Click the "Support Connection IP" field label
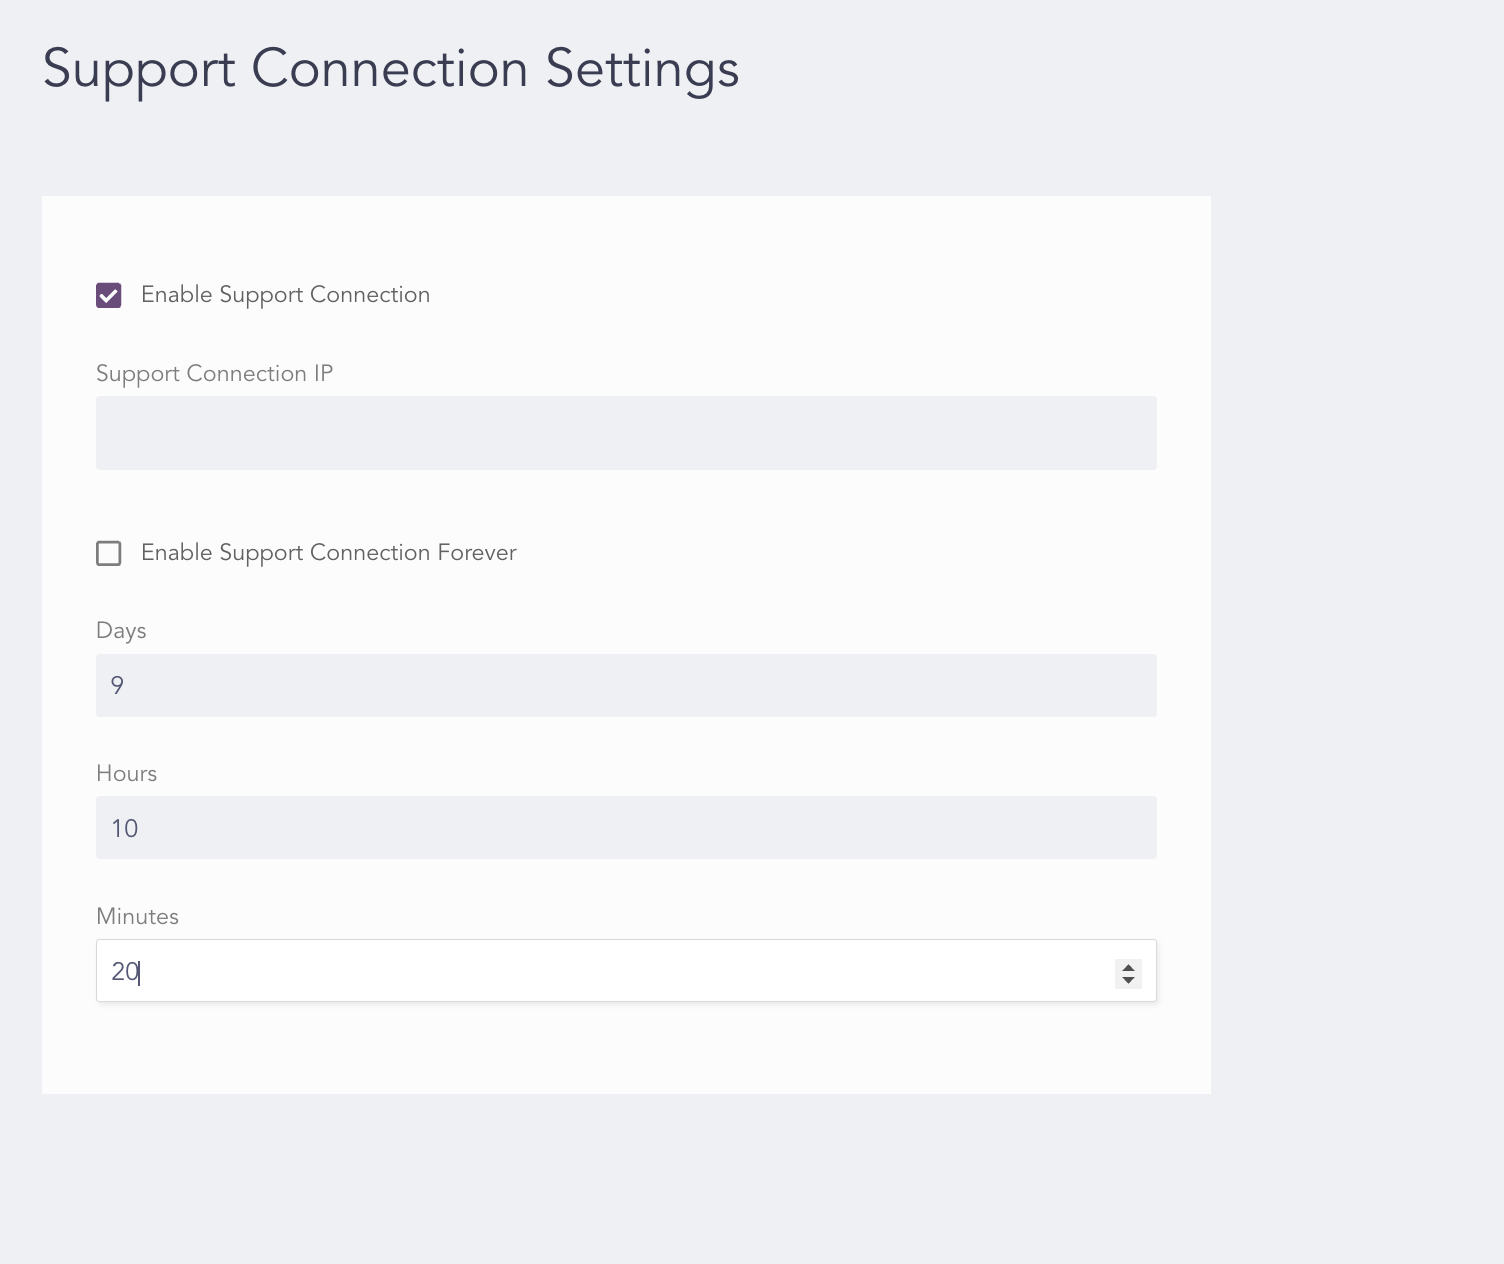The width and height of the screenshot is (1504, 1264). (x=214, y=373)
